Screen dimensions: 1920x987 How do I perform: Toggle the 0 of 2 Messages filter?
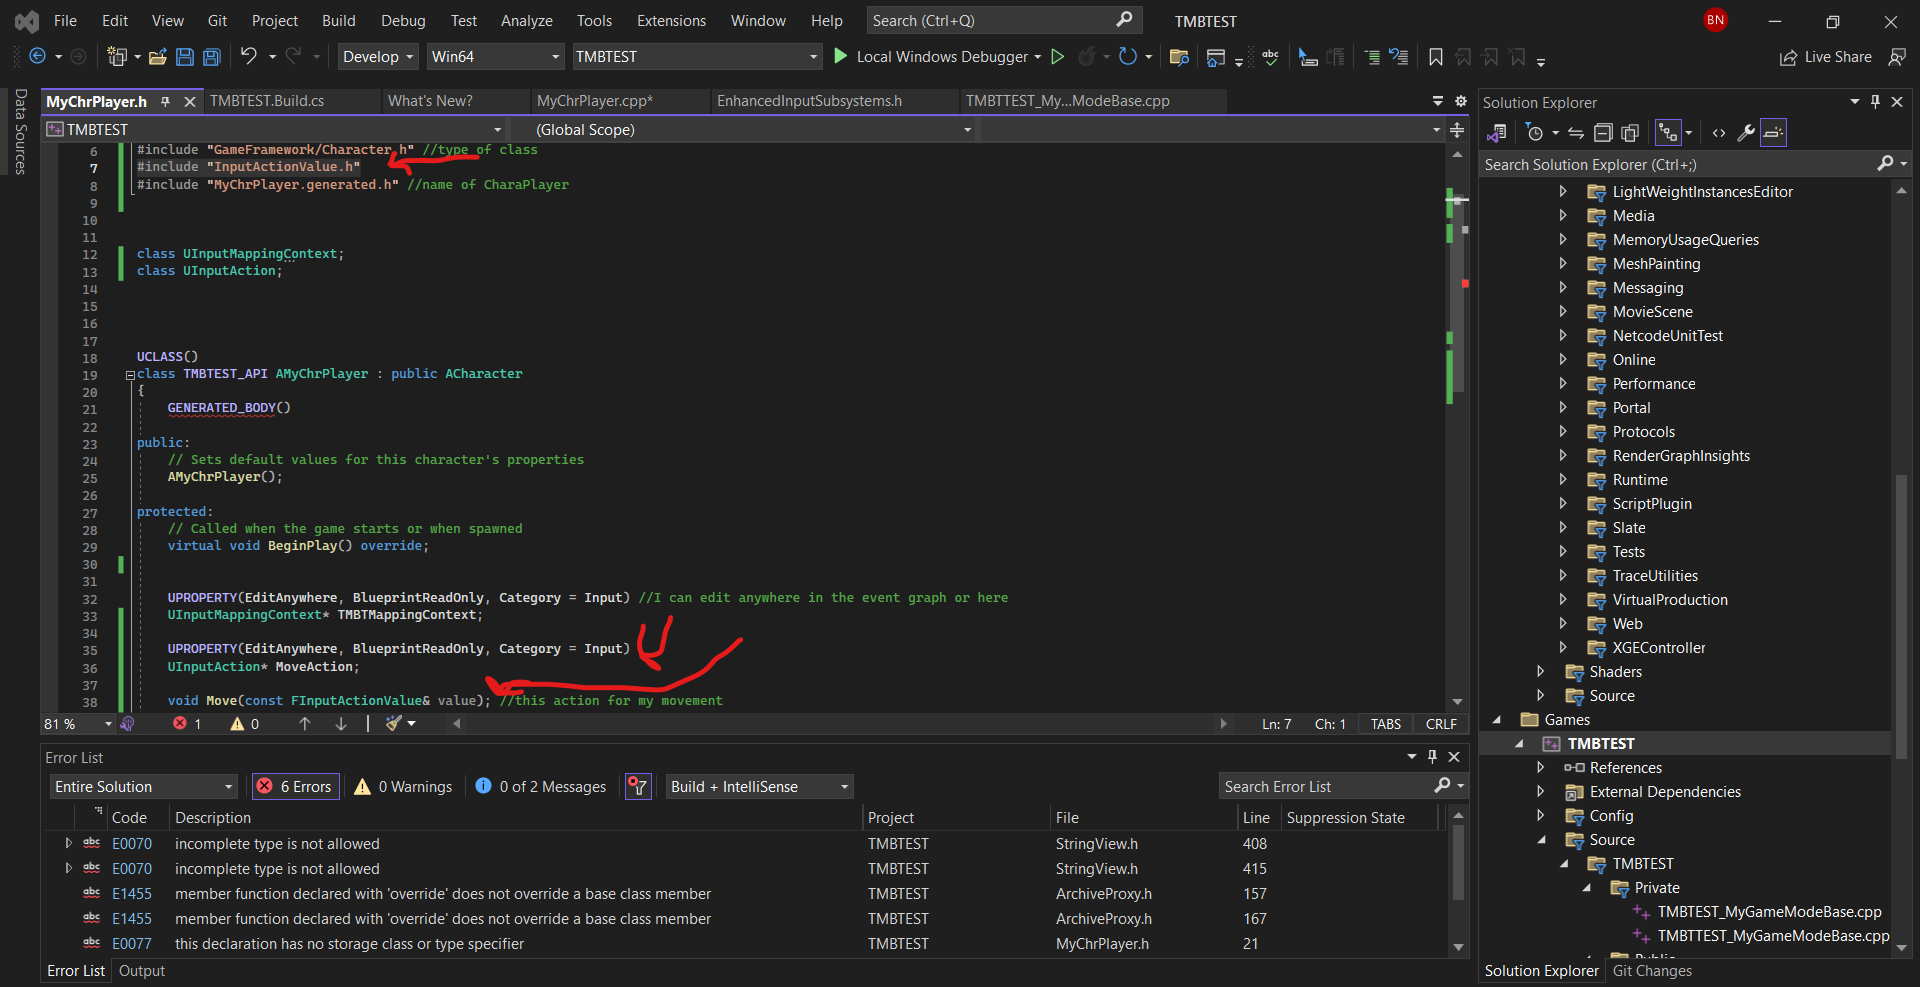[541, 787]
